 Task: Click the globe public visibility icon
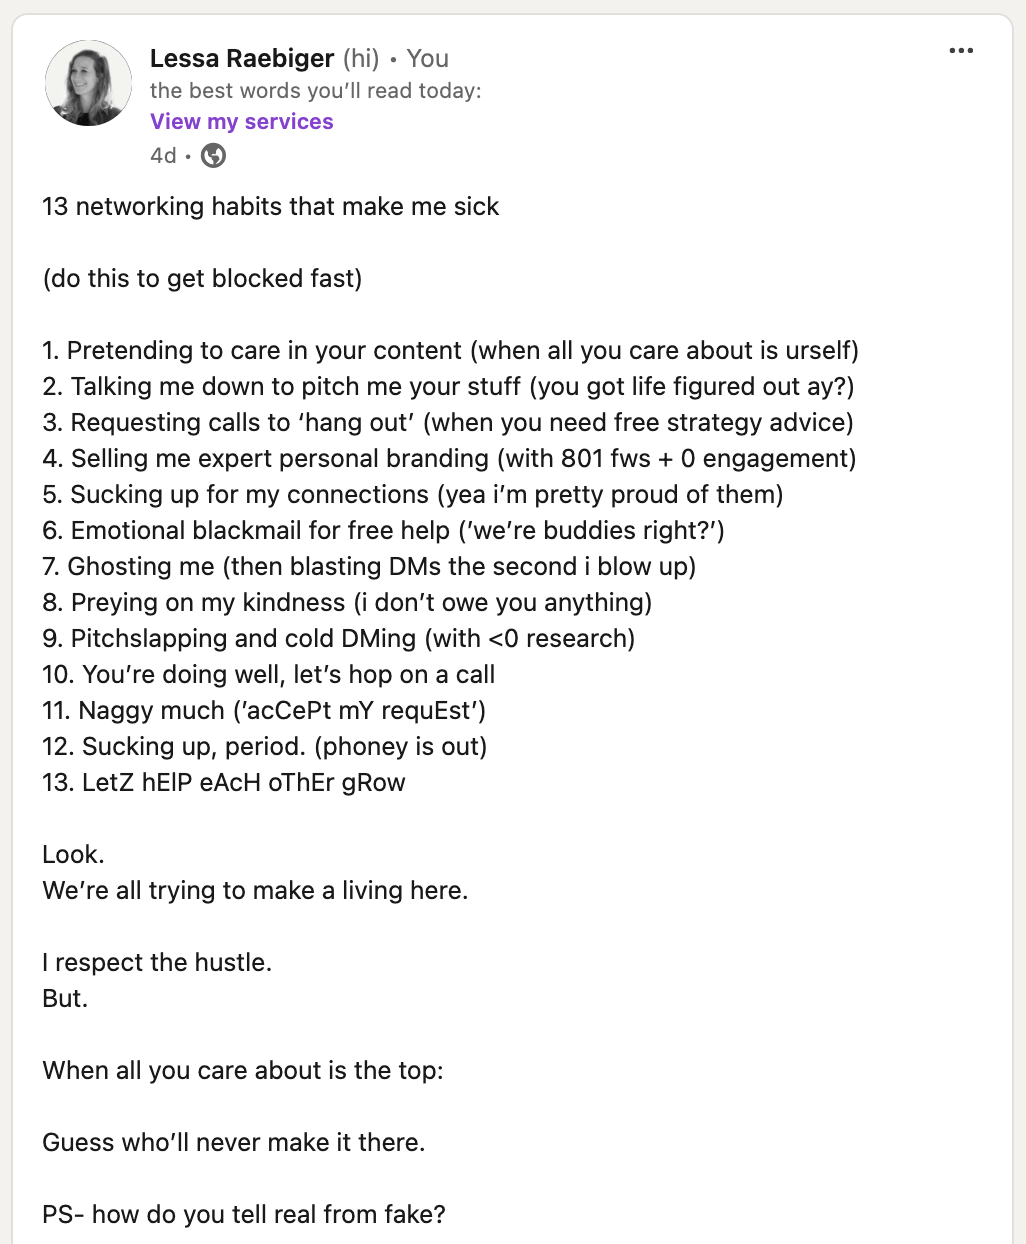(x=213, y=155)
